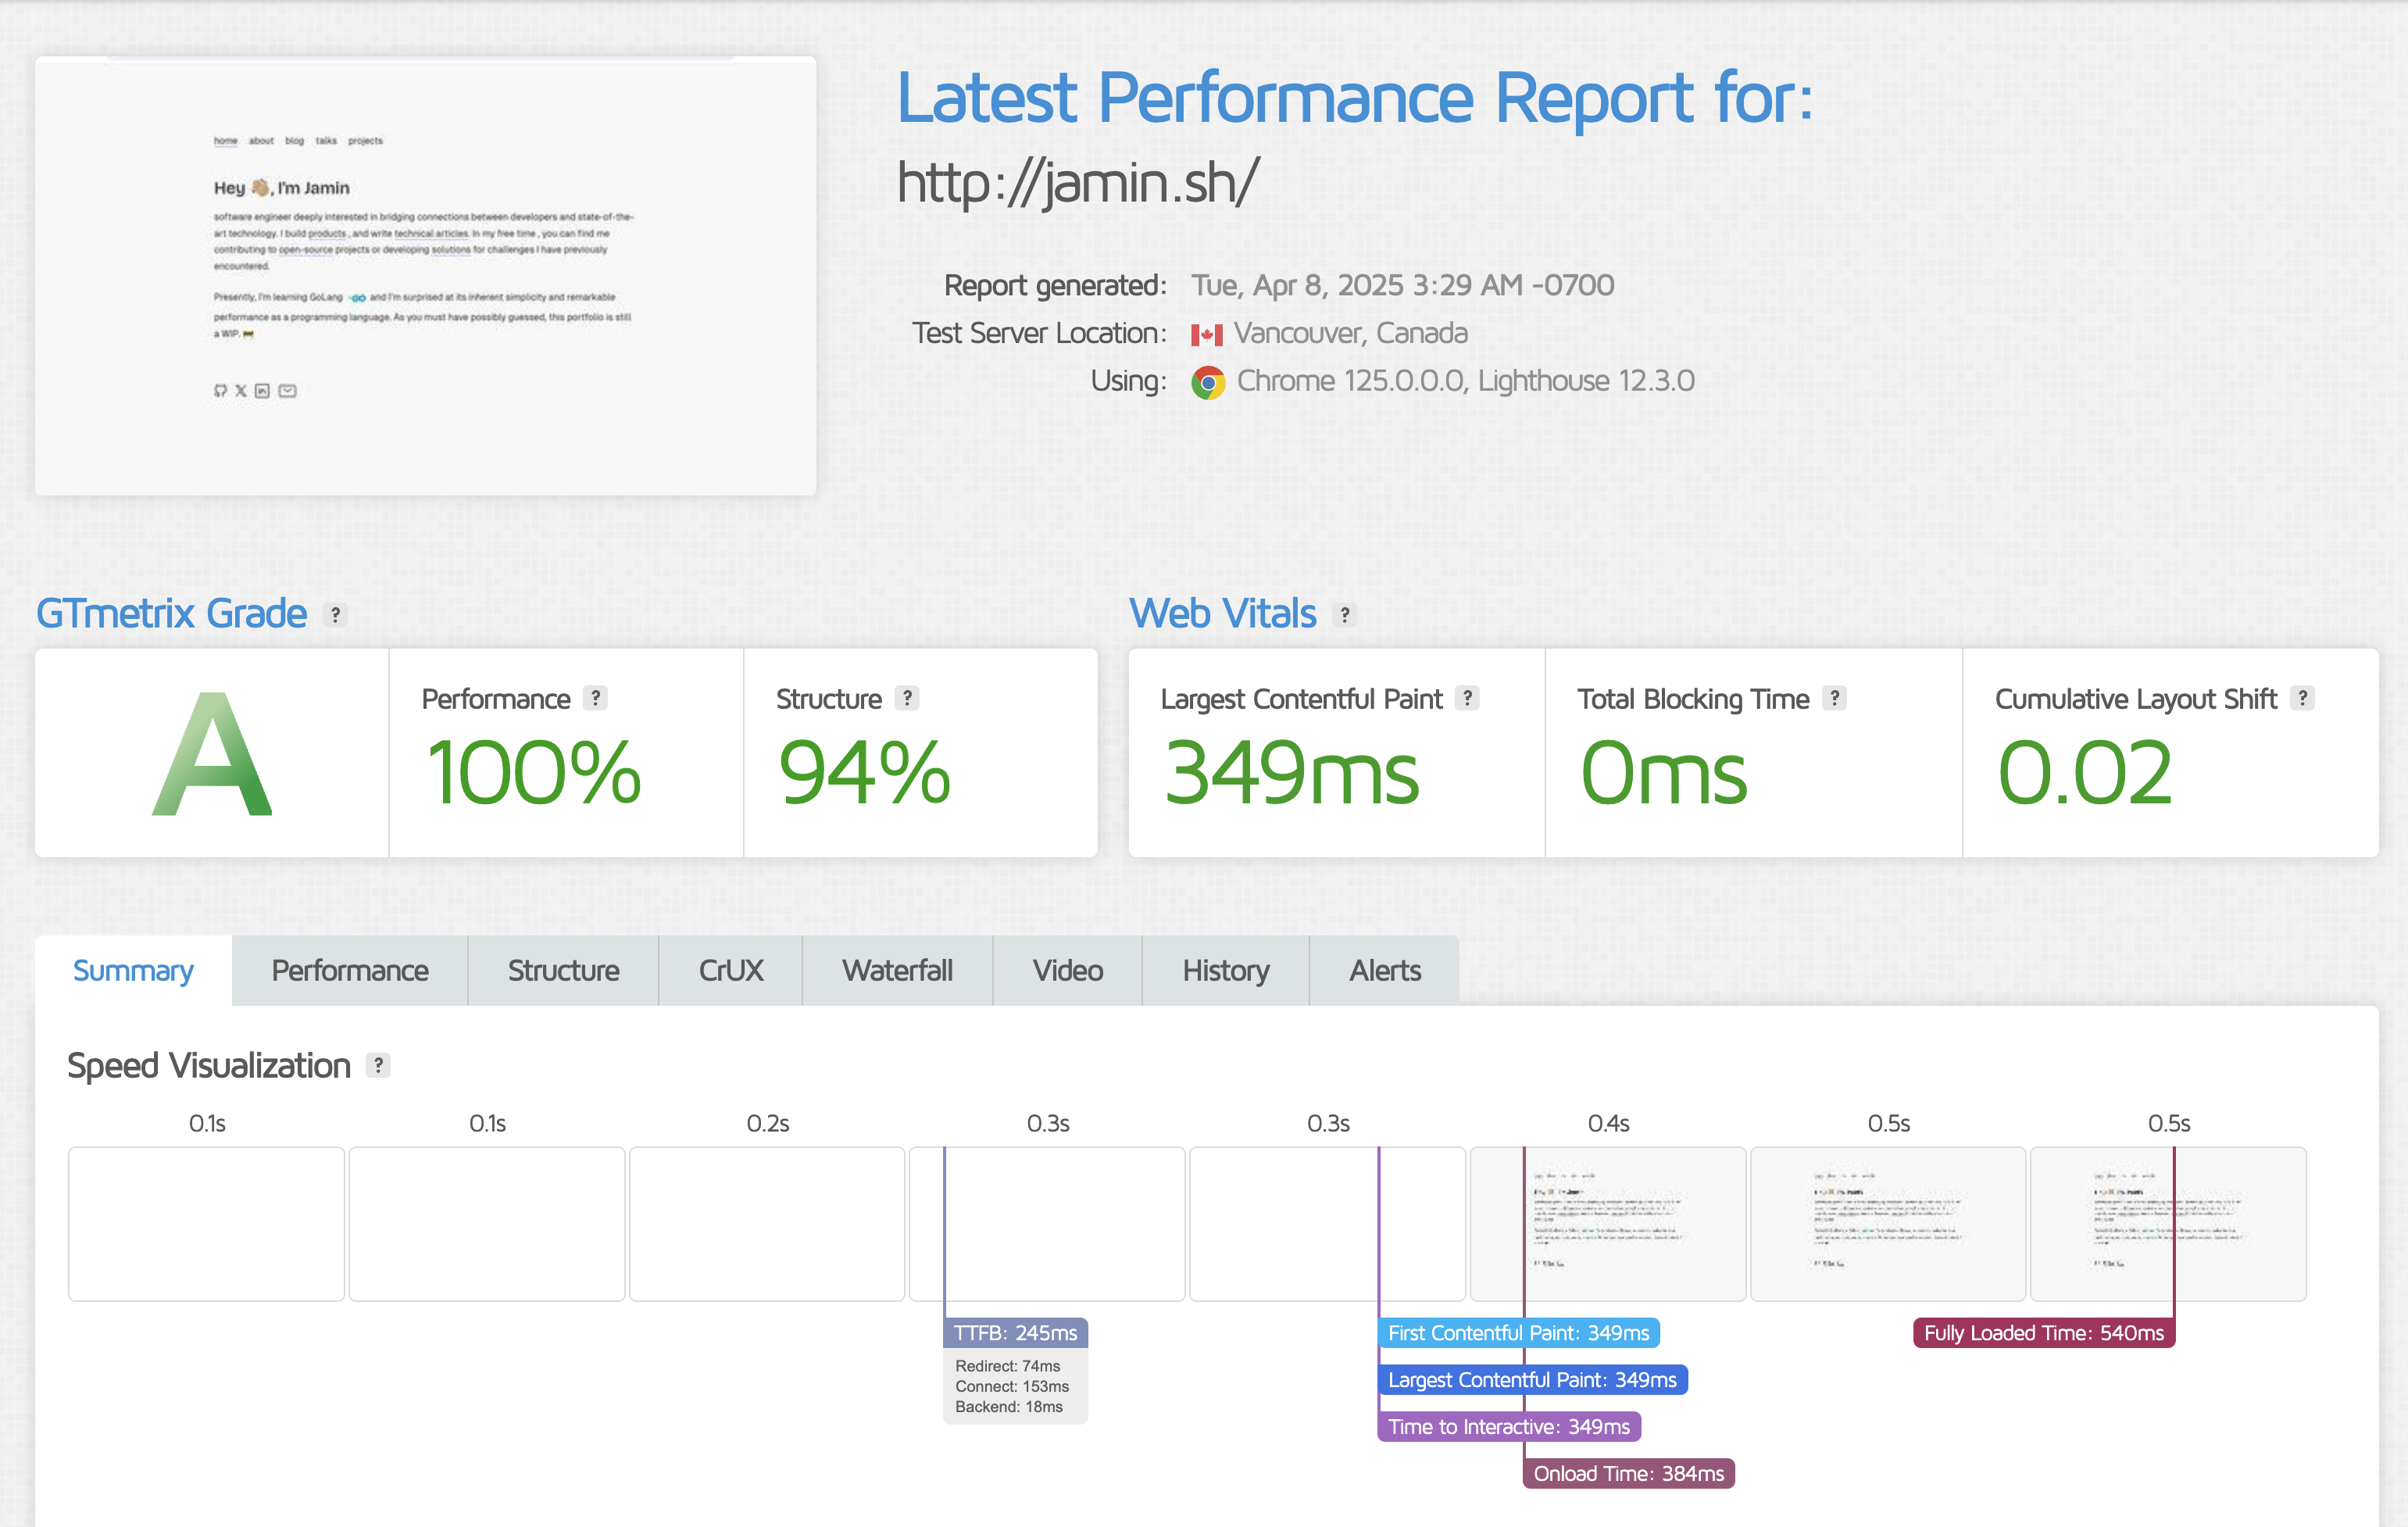This screenshot has height=1527, width=2408.
Task: Click the Canada flag icon
Action: [x=1206, y=334]
